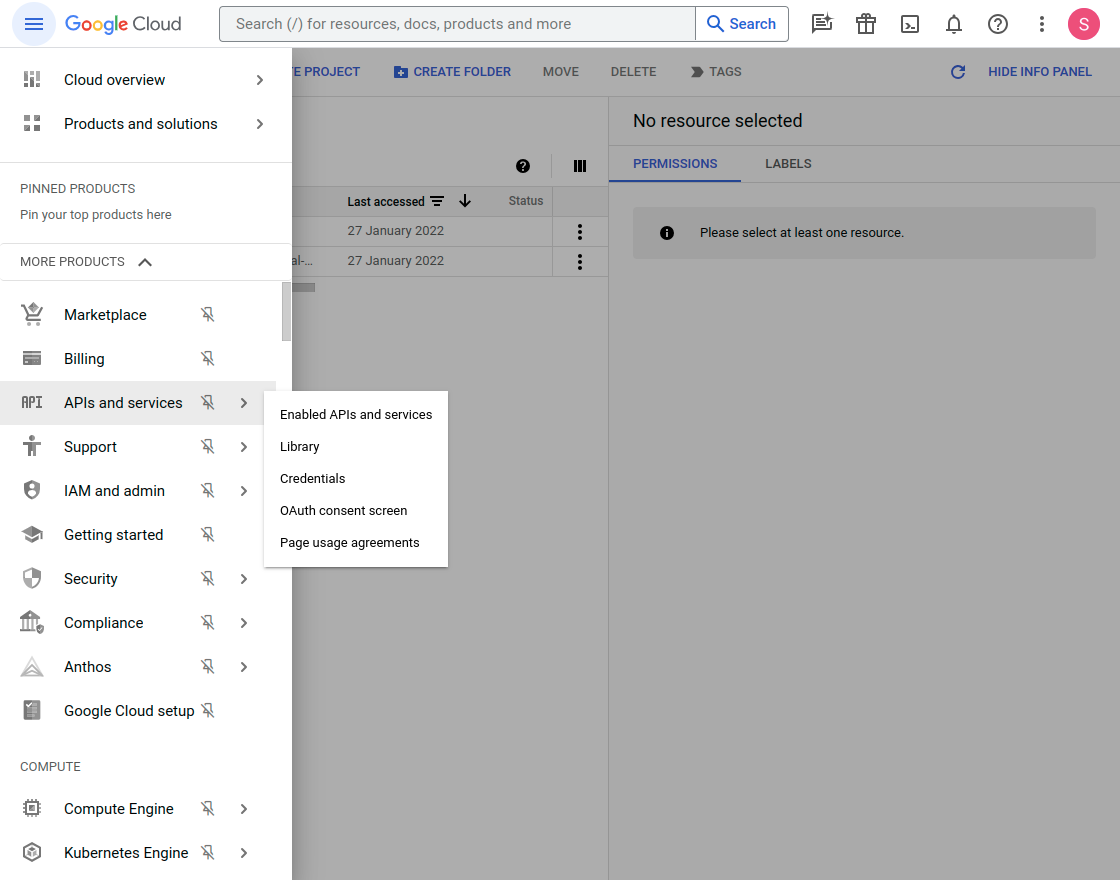Image resolution: width=1120 pixels, height=880 pixels.
Task: Expand the Anthos submenu chevron
Action: (244, 666)
